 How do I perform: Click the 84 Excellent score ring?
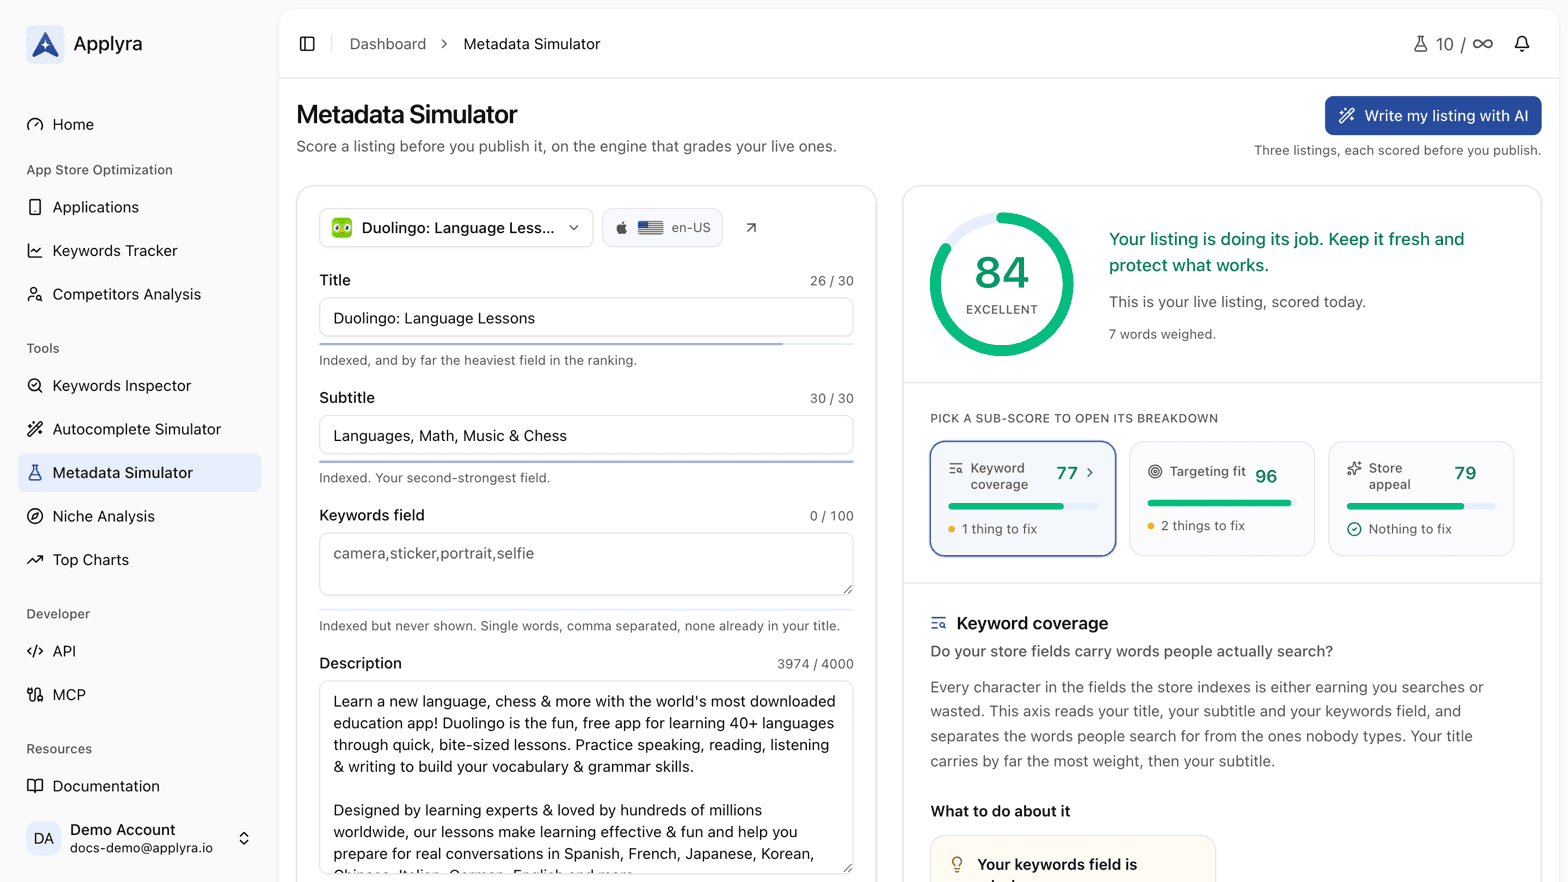[x=1002, y=284]
